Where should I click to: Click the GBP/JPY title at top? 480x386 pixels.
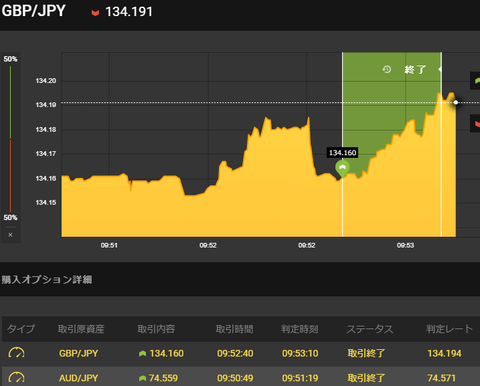click(x=34, y=11)
